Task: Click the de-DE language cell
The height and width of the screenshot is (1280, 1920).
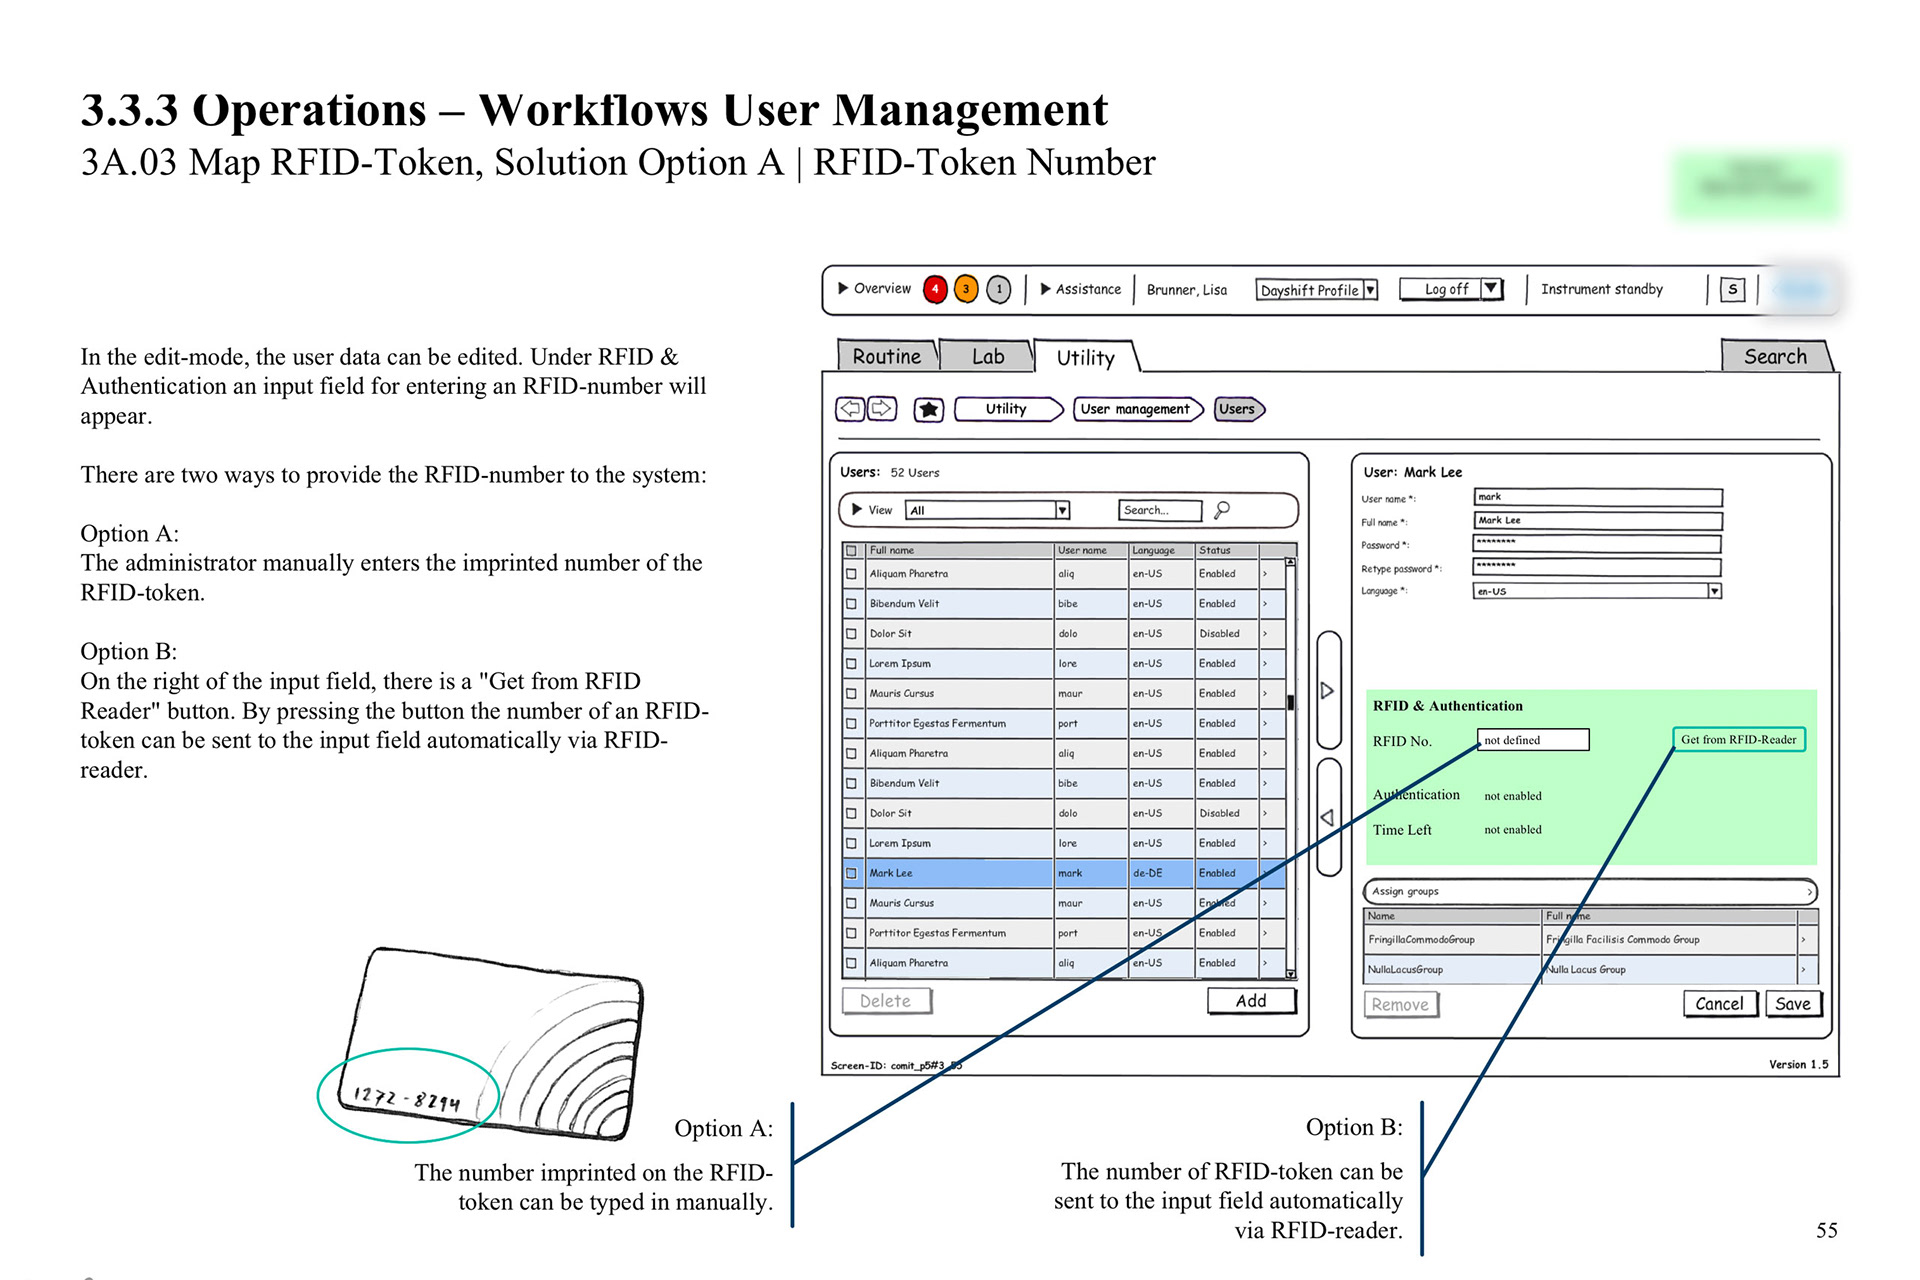Action: pyautogui.click(x=1161, y=873)
